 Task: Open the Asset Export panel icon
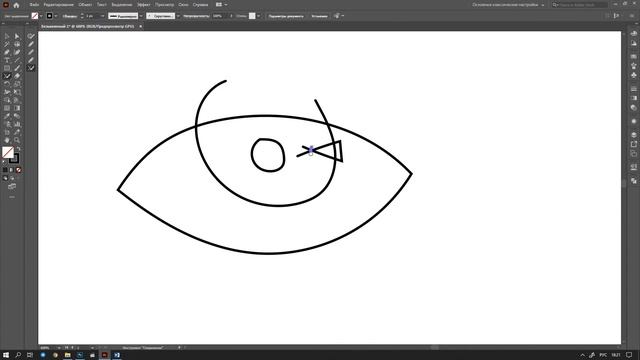point(633,144)
